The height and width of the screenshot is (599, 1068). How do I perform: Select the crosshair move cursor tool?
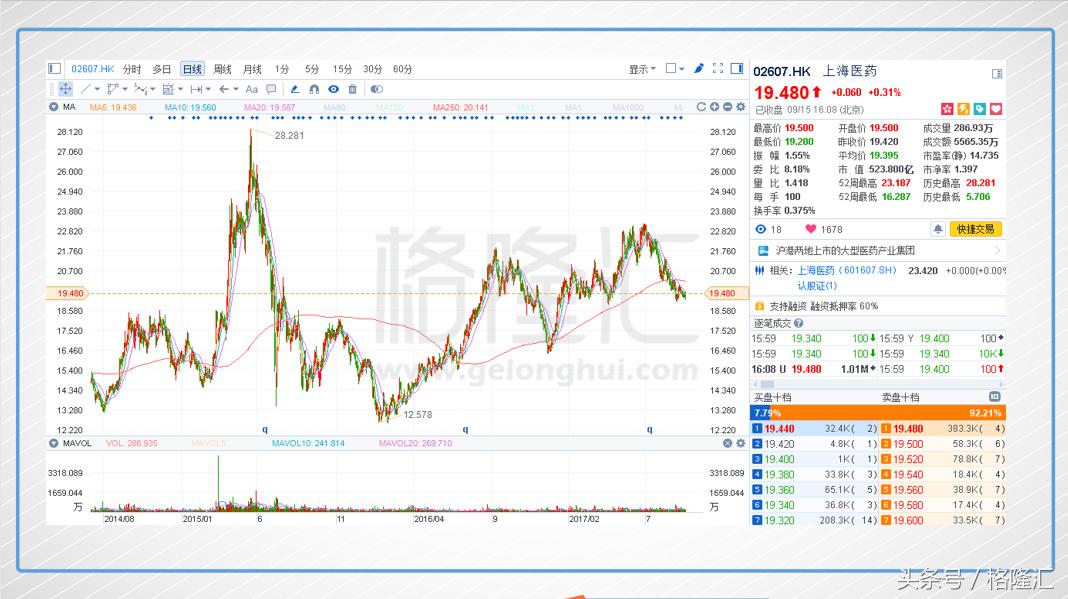[x=65, y=89]
